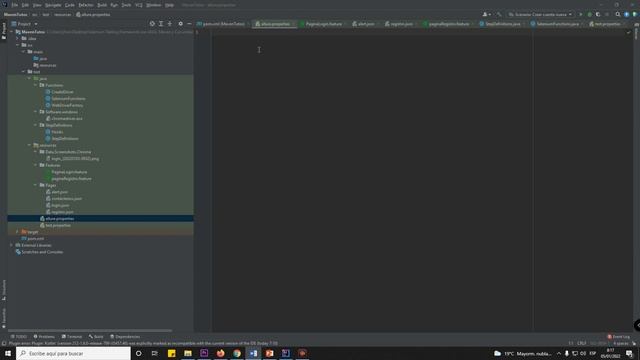Screen dimensions: 640x360
Task: Open the run configuration dropdown
Action: [x=540, y=14]
